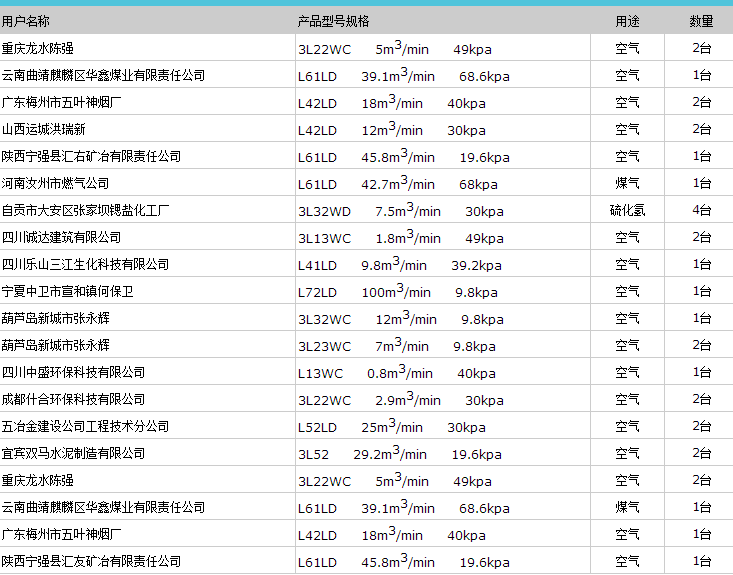
Task: Click the 硫化氢 usage cell
Action: [x=627, y=210]
